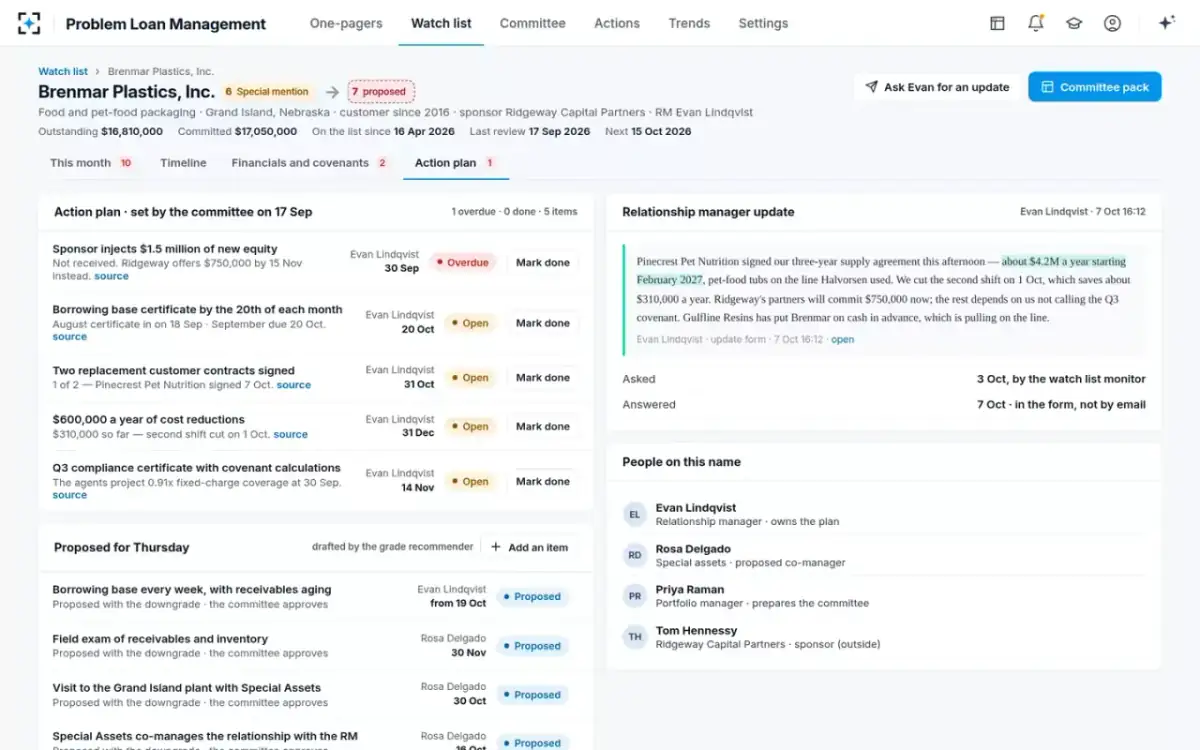Launch the AI sparkle assistant
The image size is (1200, 750).
(x=1166, y=23)
